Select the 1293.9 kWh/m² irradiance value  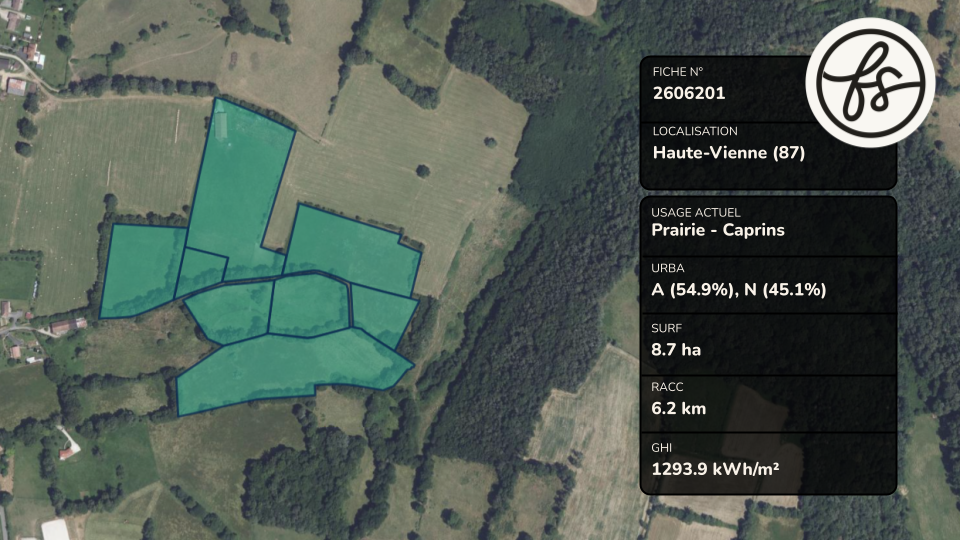click(x=715, y=469)
